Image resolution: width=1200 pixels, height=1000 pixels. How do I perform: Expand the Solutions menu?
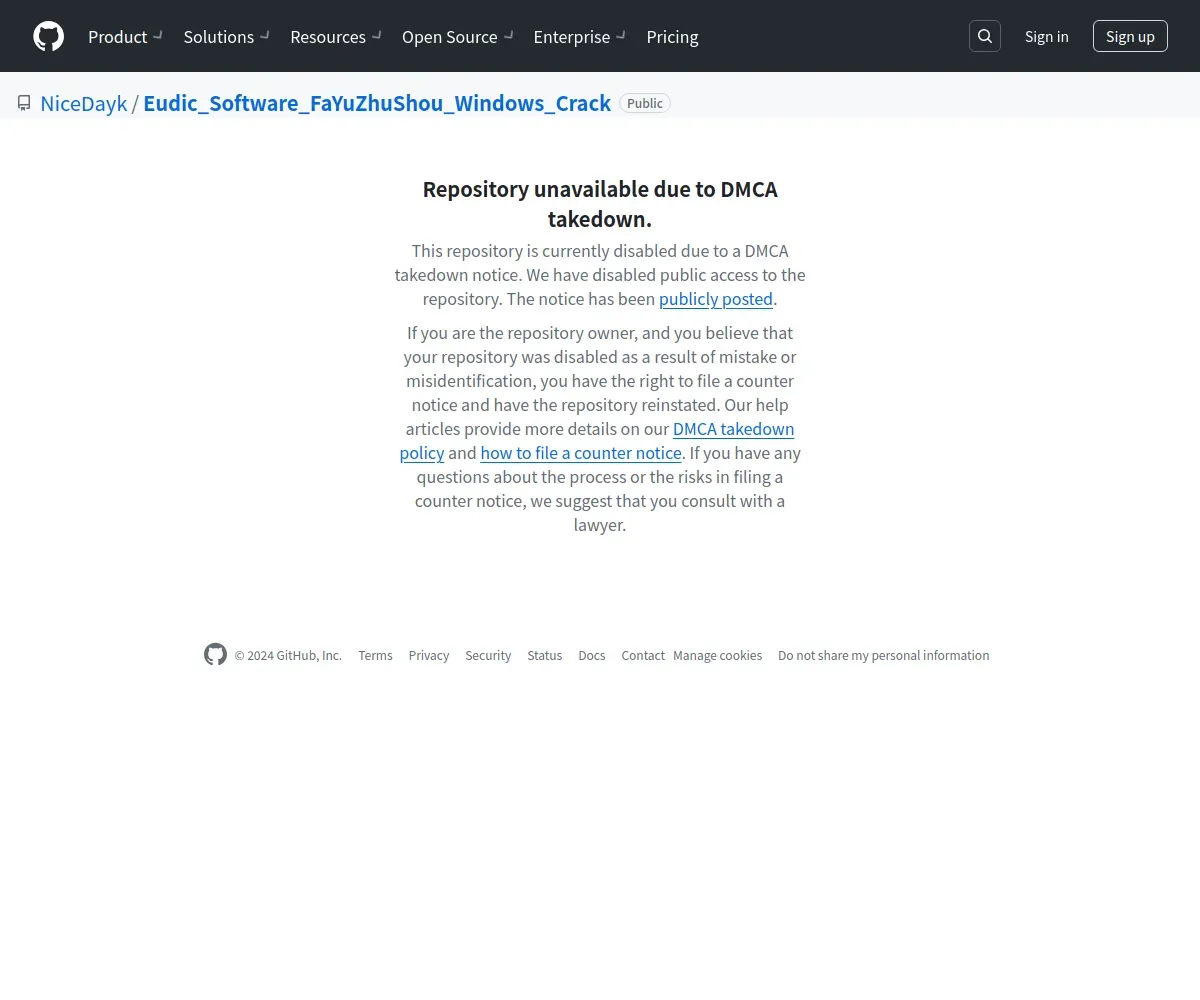[x=227, y=36]
